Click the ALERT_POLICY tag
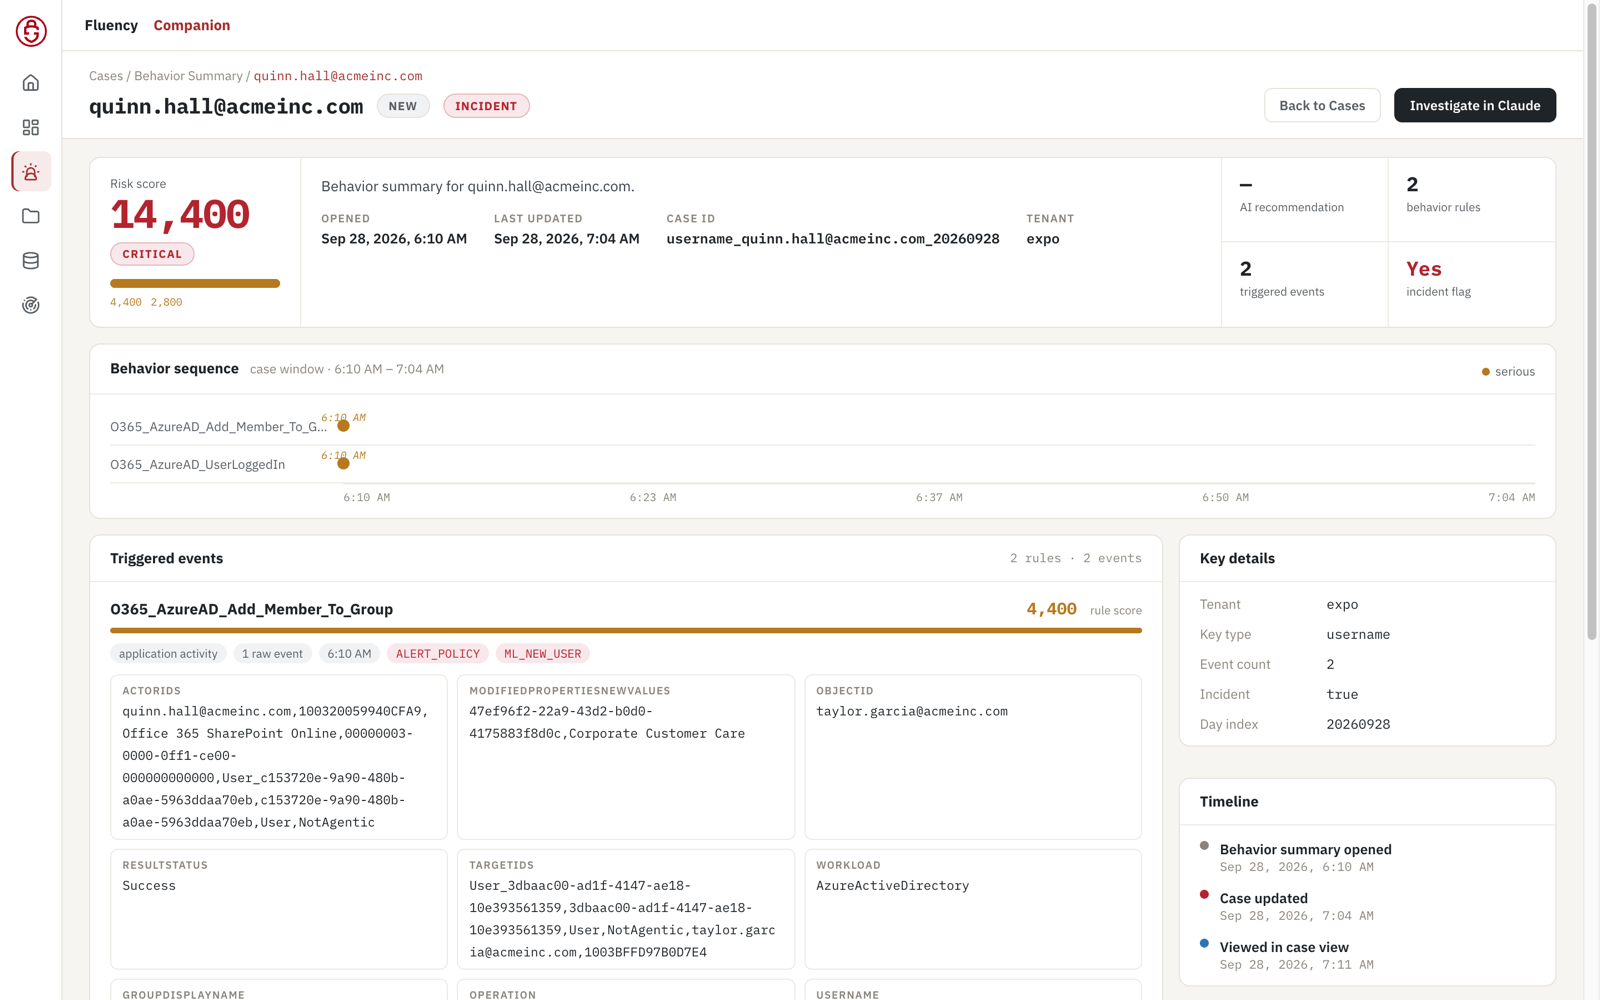 (x=438, y=654)
